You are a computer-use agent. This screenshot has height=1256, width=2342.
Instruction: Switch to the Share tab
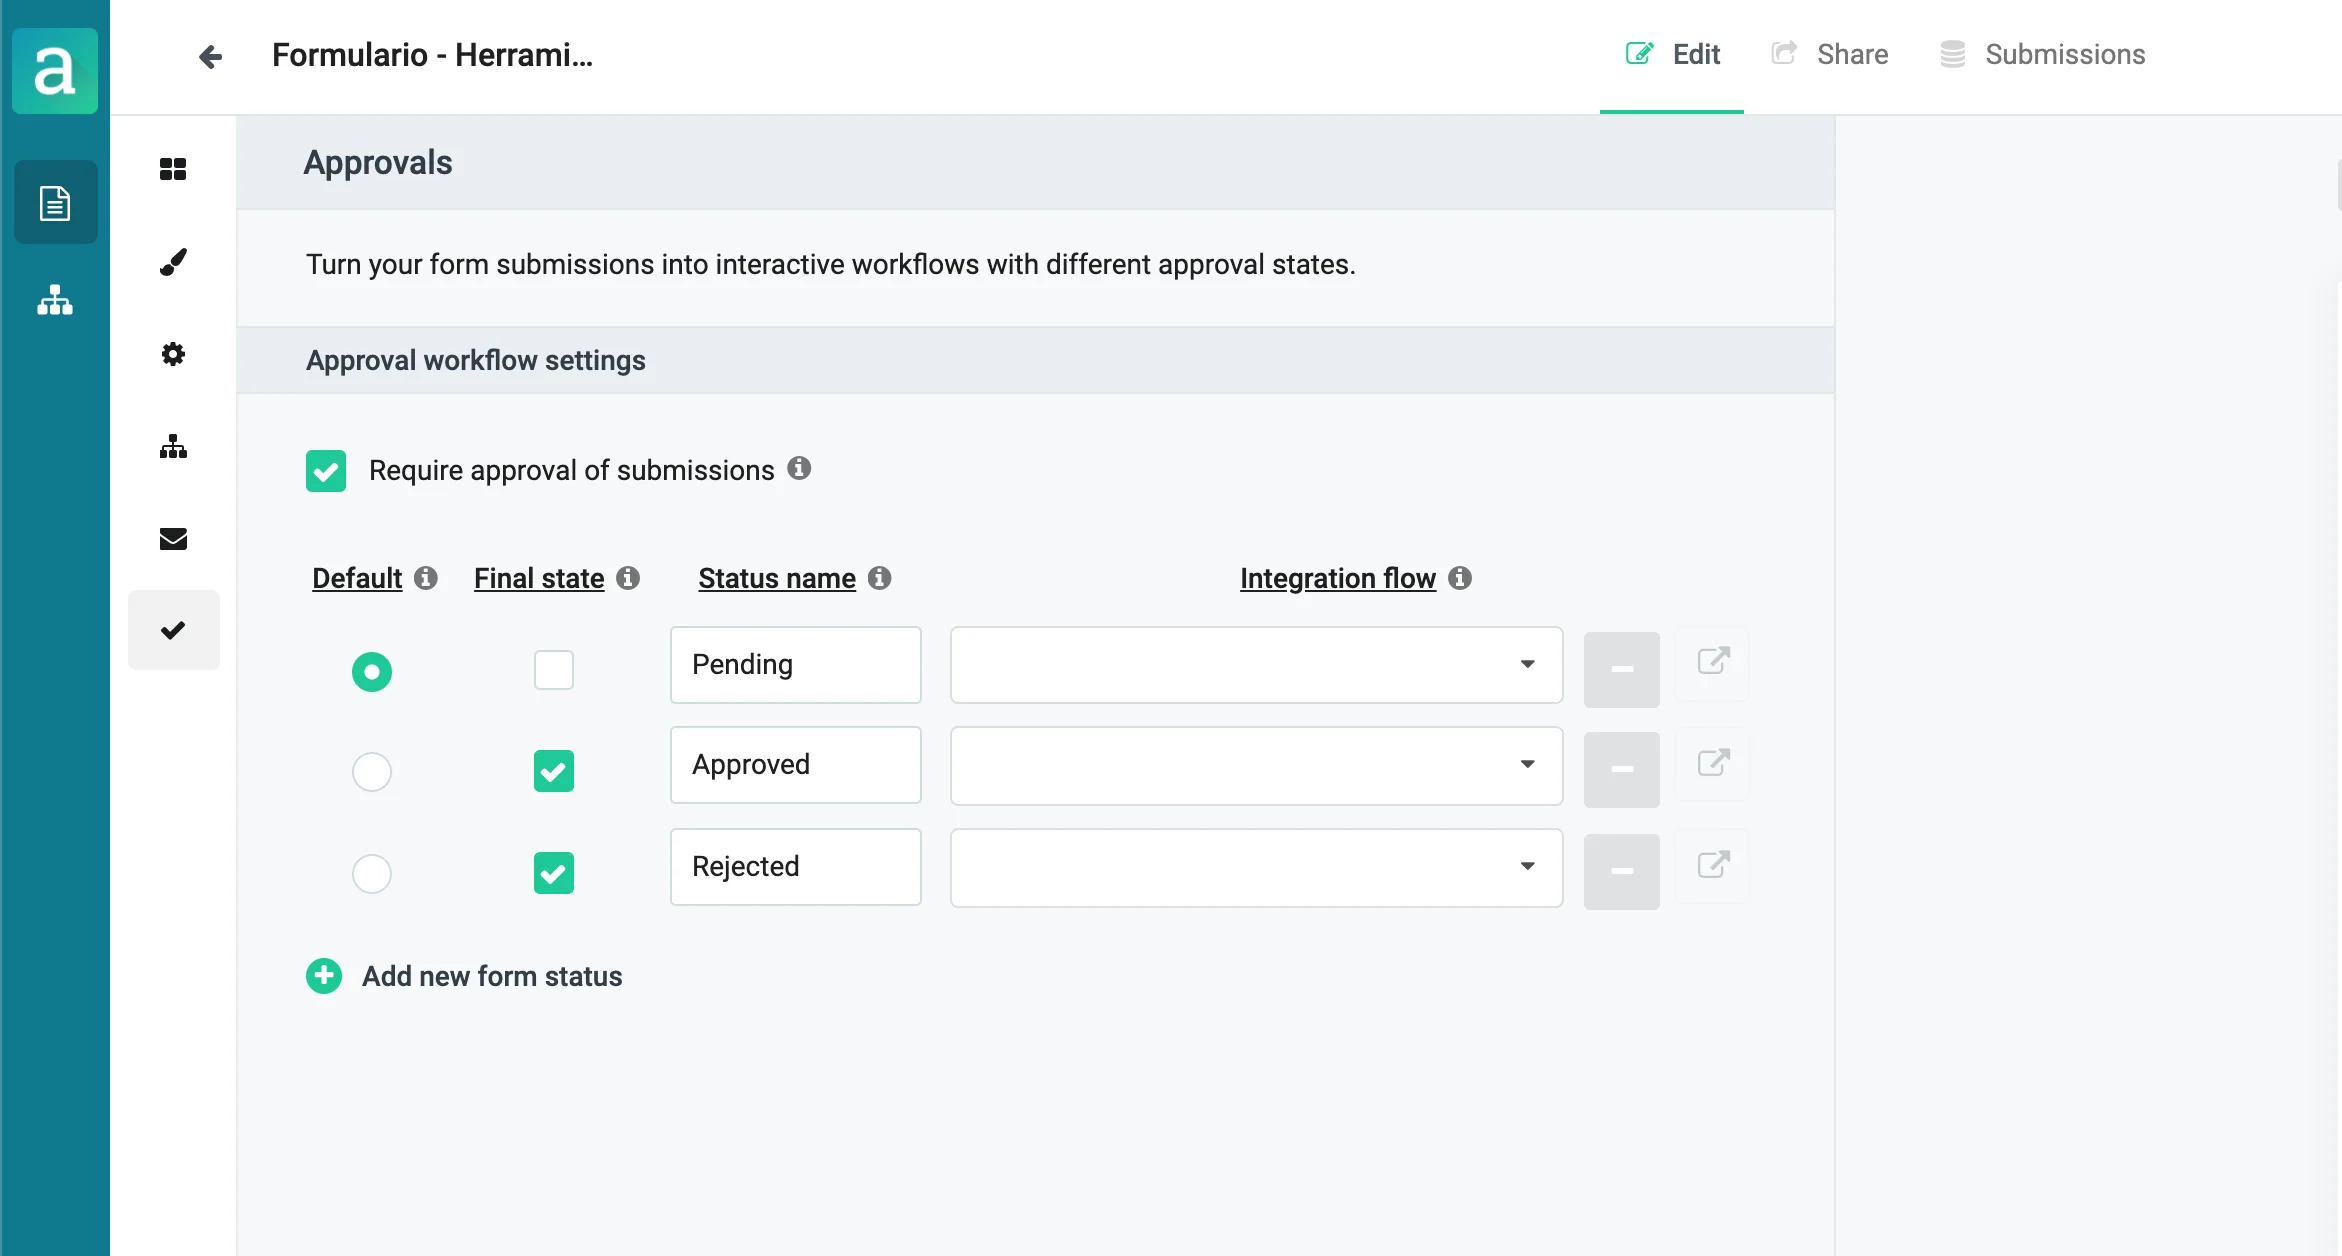1830,55
